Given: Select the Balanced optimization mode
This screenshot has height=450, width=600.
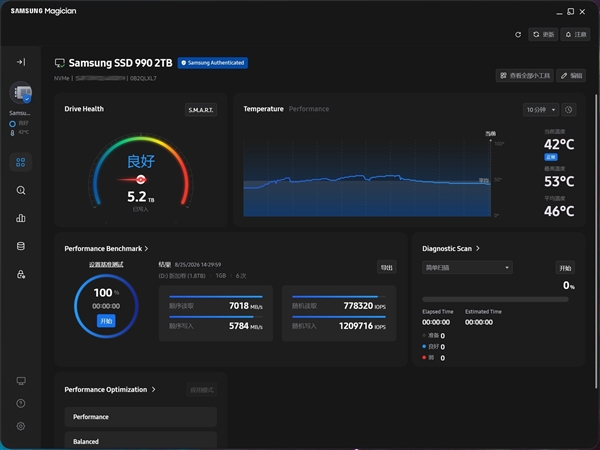Looking at the screenshot, I should point(141,441).
